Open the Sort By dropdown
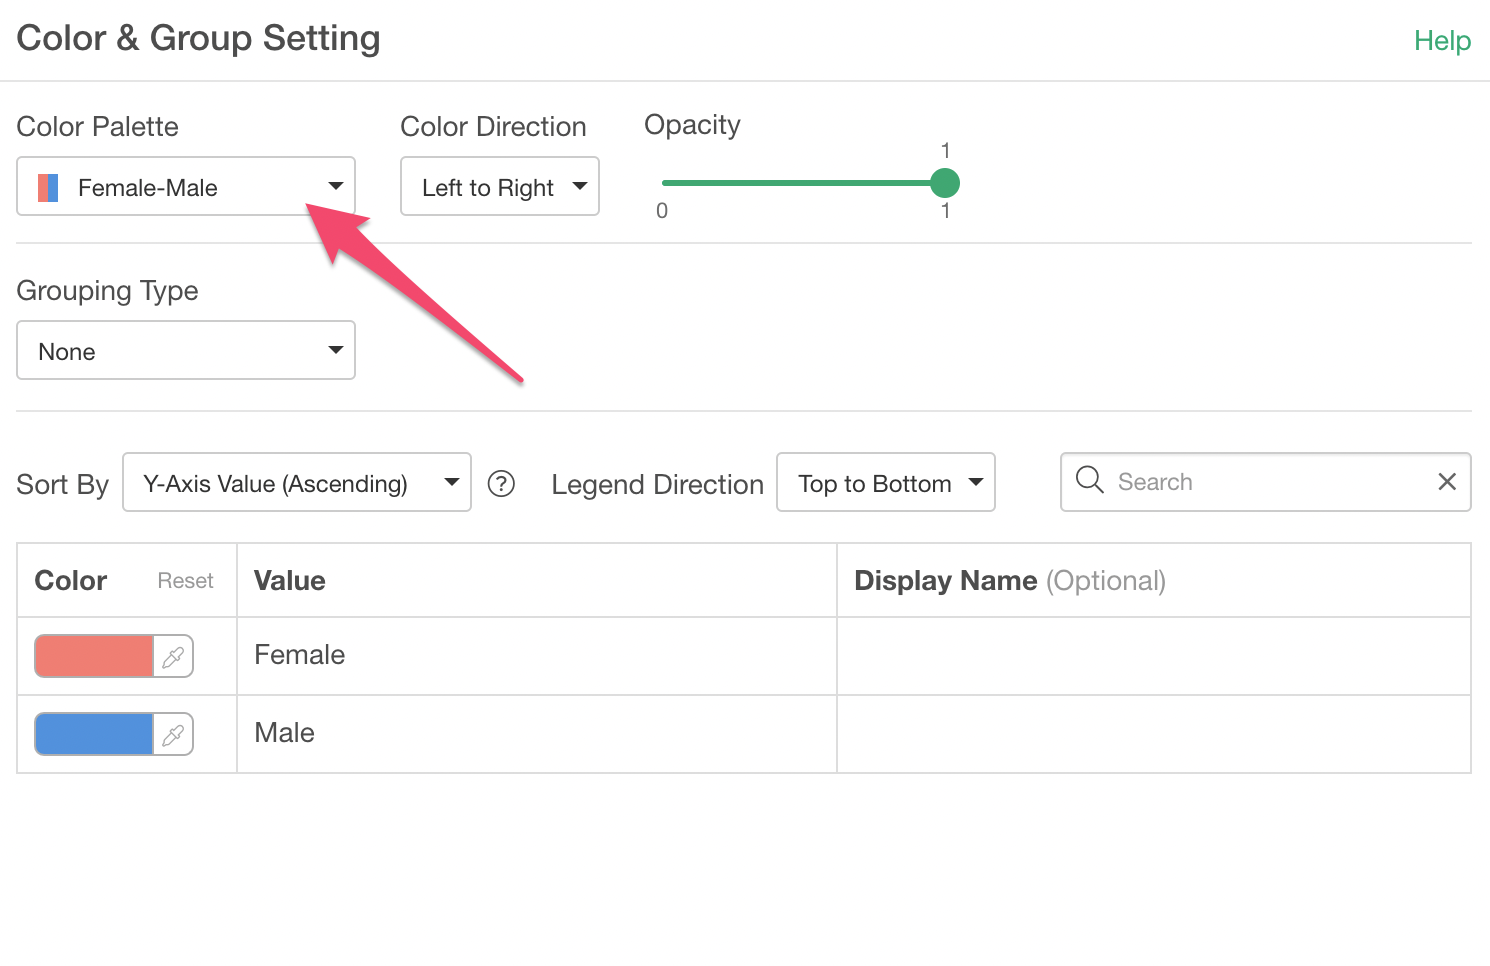Viewport: 1490px width, 966px height. click(x=297, y=482)
